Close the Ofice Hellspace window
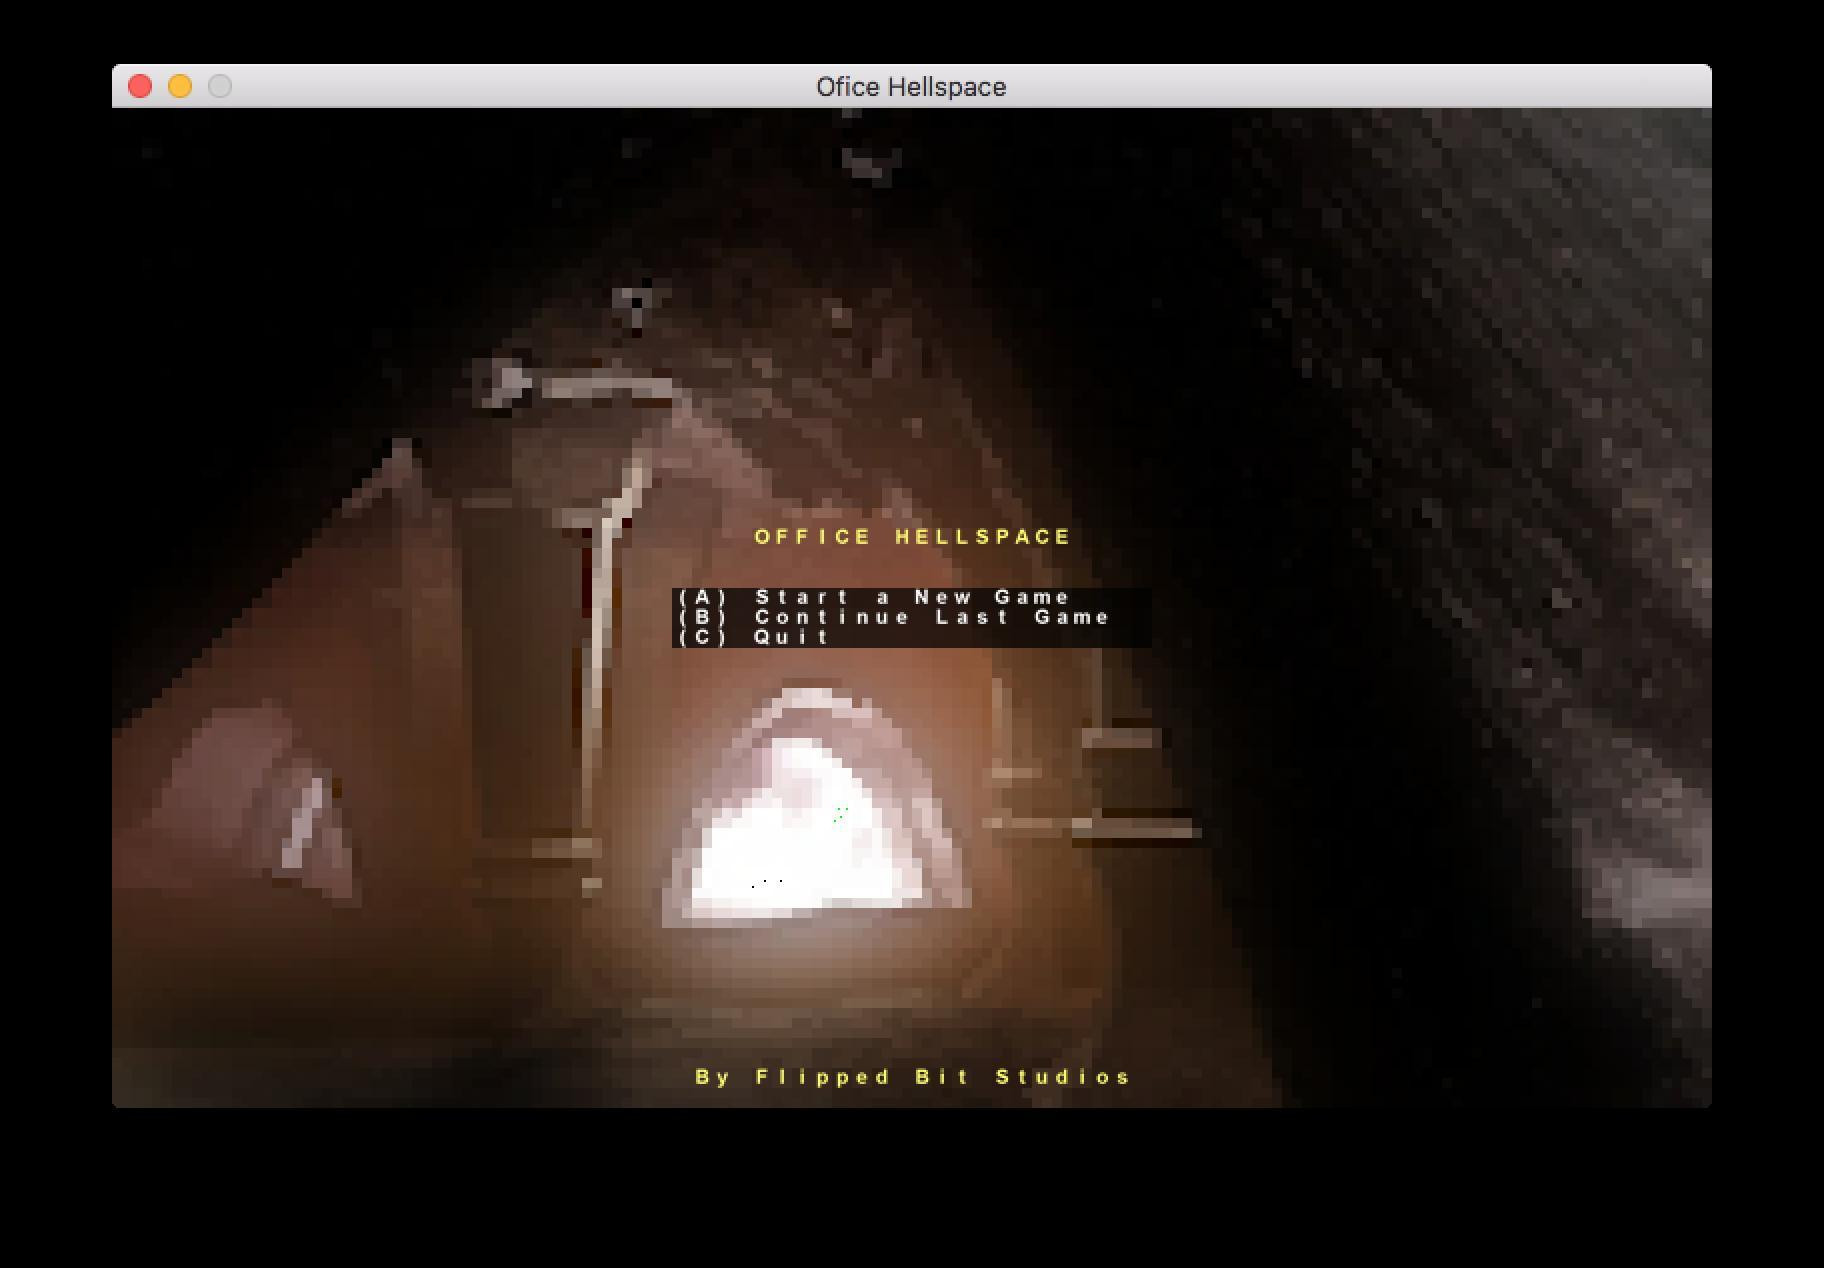 (x=140, y=87)
